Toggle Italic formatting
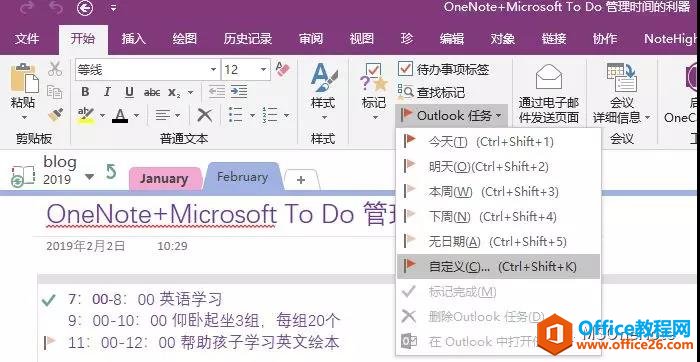 coord(107,92)
